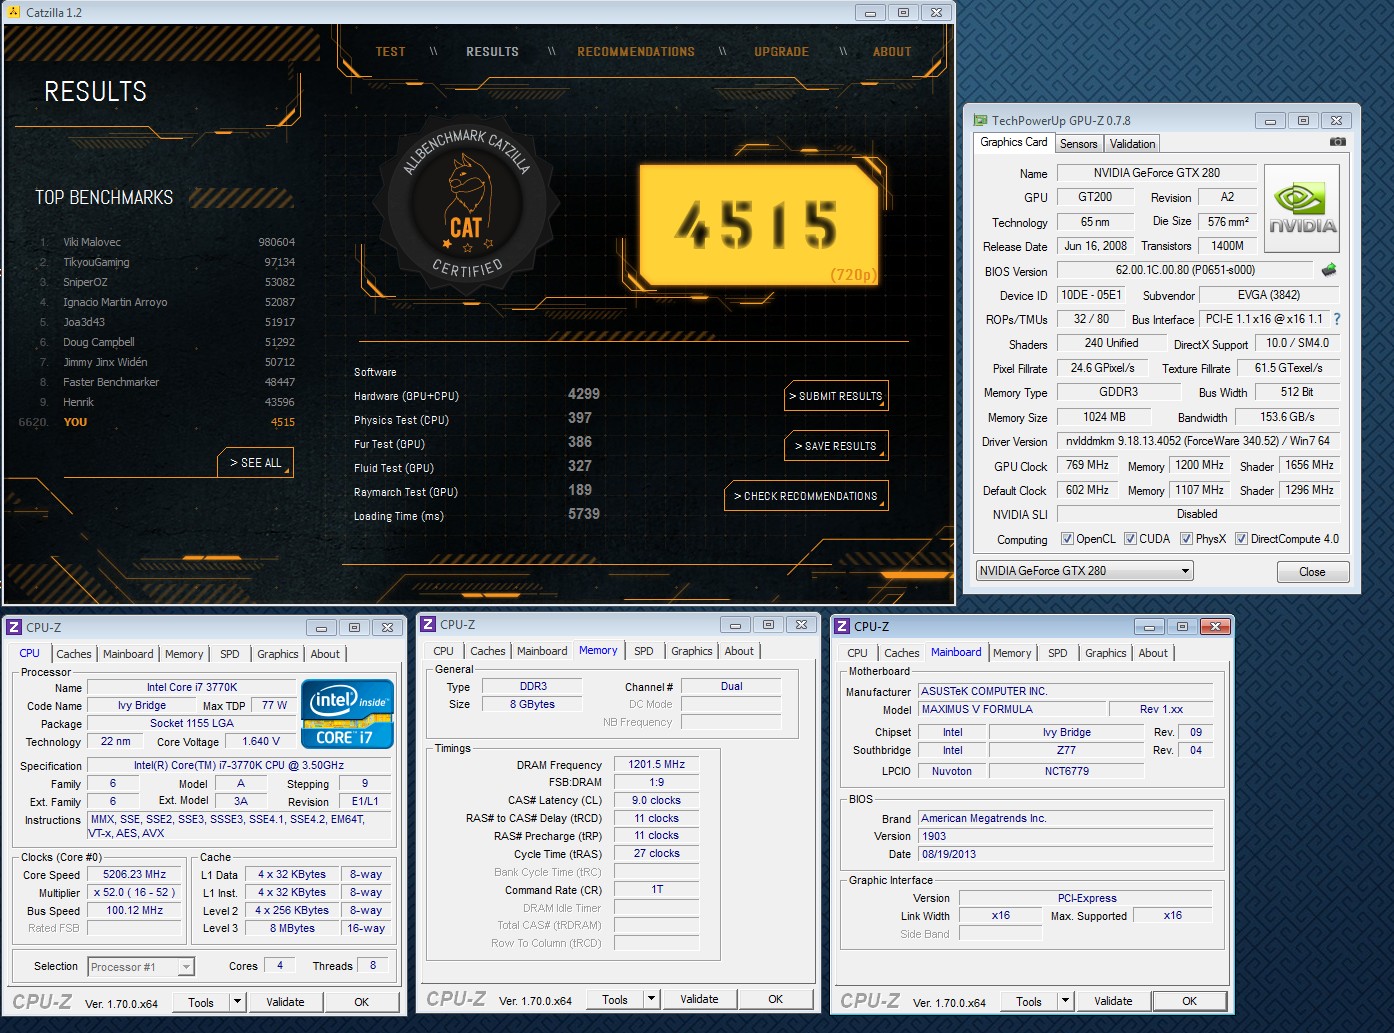This screenshot has width=1394, height=1033.
Task: Open the Catzilla TEST tab
Action: pos(390,52)
